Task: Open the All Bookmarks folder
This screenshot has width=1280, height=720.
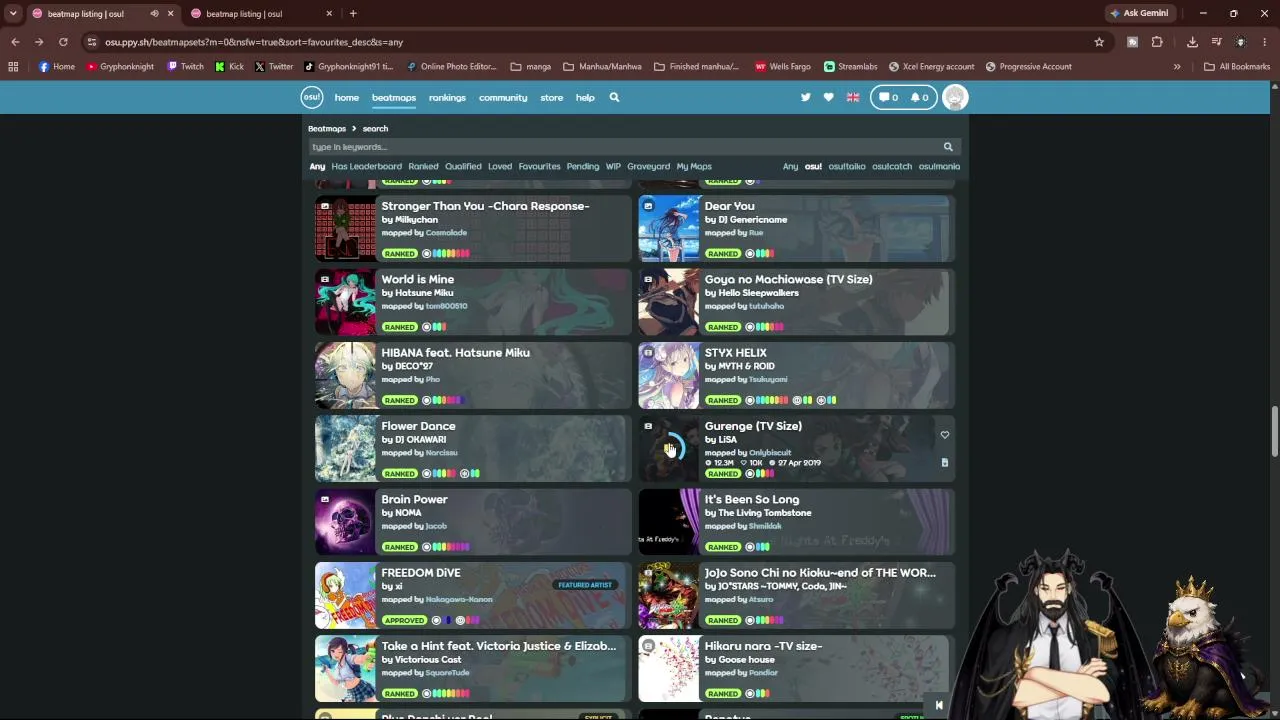Action: point(1237,67)
